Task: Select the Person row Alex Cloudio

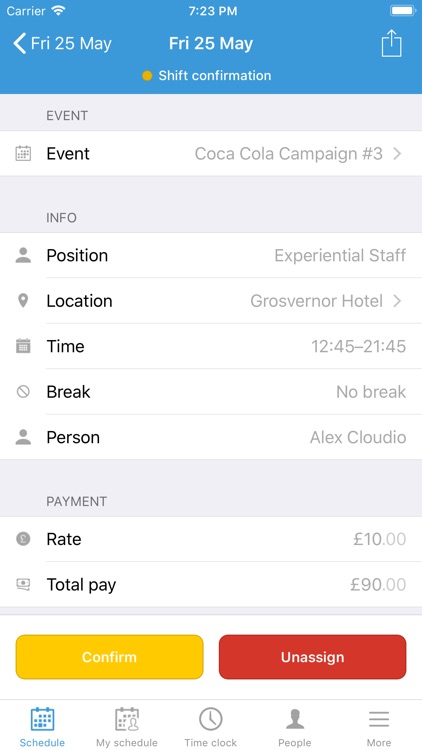Action: pos(211,437)
